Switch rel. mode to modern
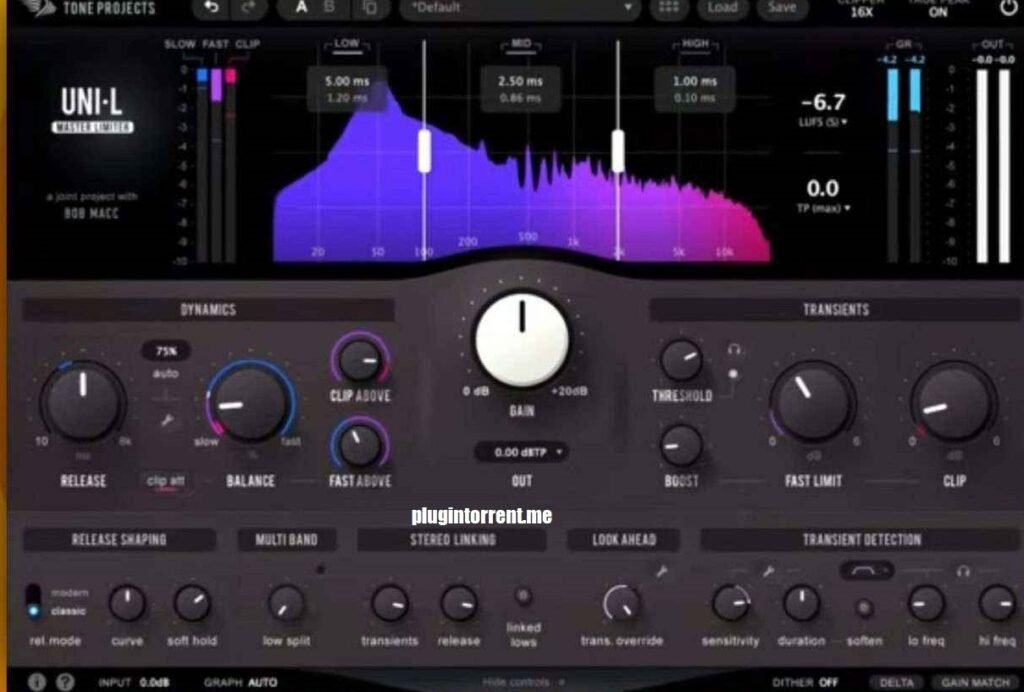This screenshot has width=1024, height=692. pos(69,593)
